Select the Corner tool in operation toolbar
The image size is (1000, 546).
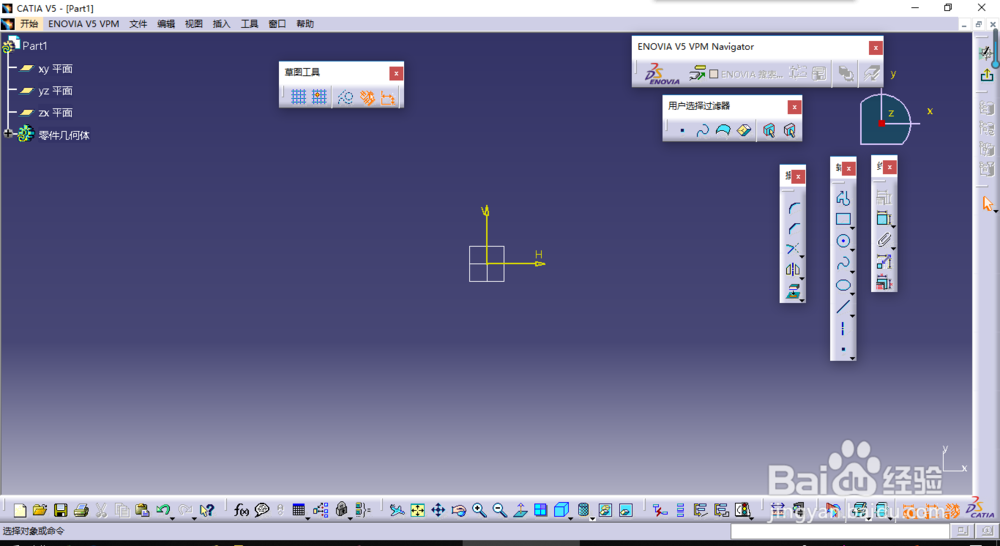793,207
